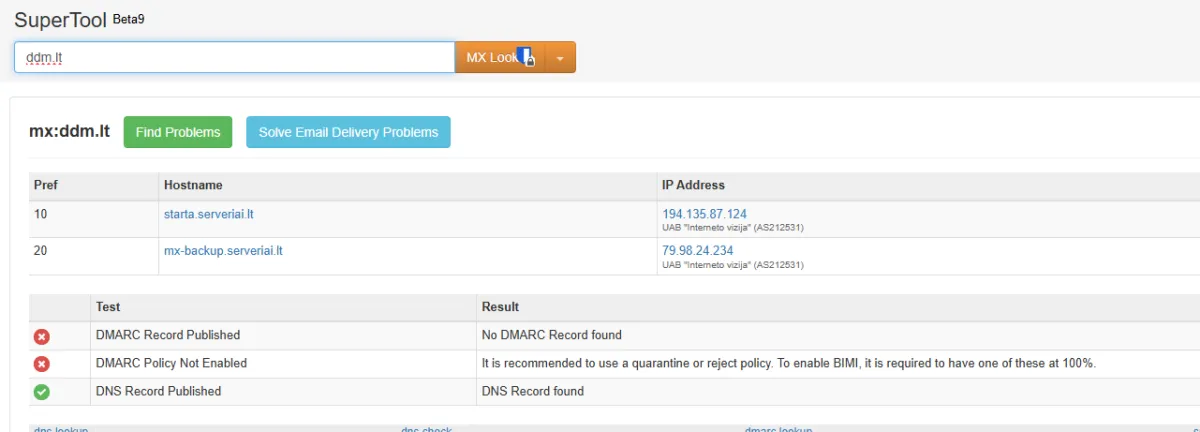Viewport: 1200px width, 432px height.
Task: Open IP address 79.98.24.234 link
Action: point(697,251)
